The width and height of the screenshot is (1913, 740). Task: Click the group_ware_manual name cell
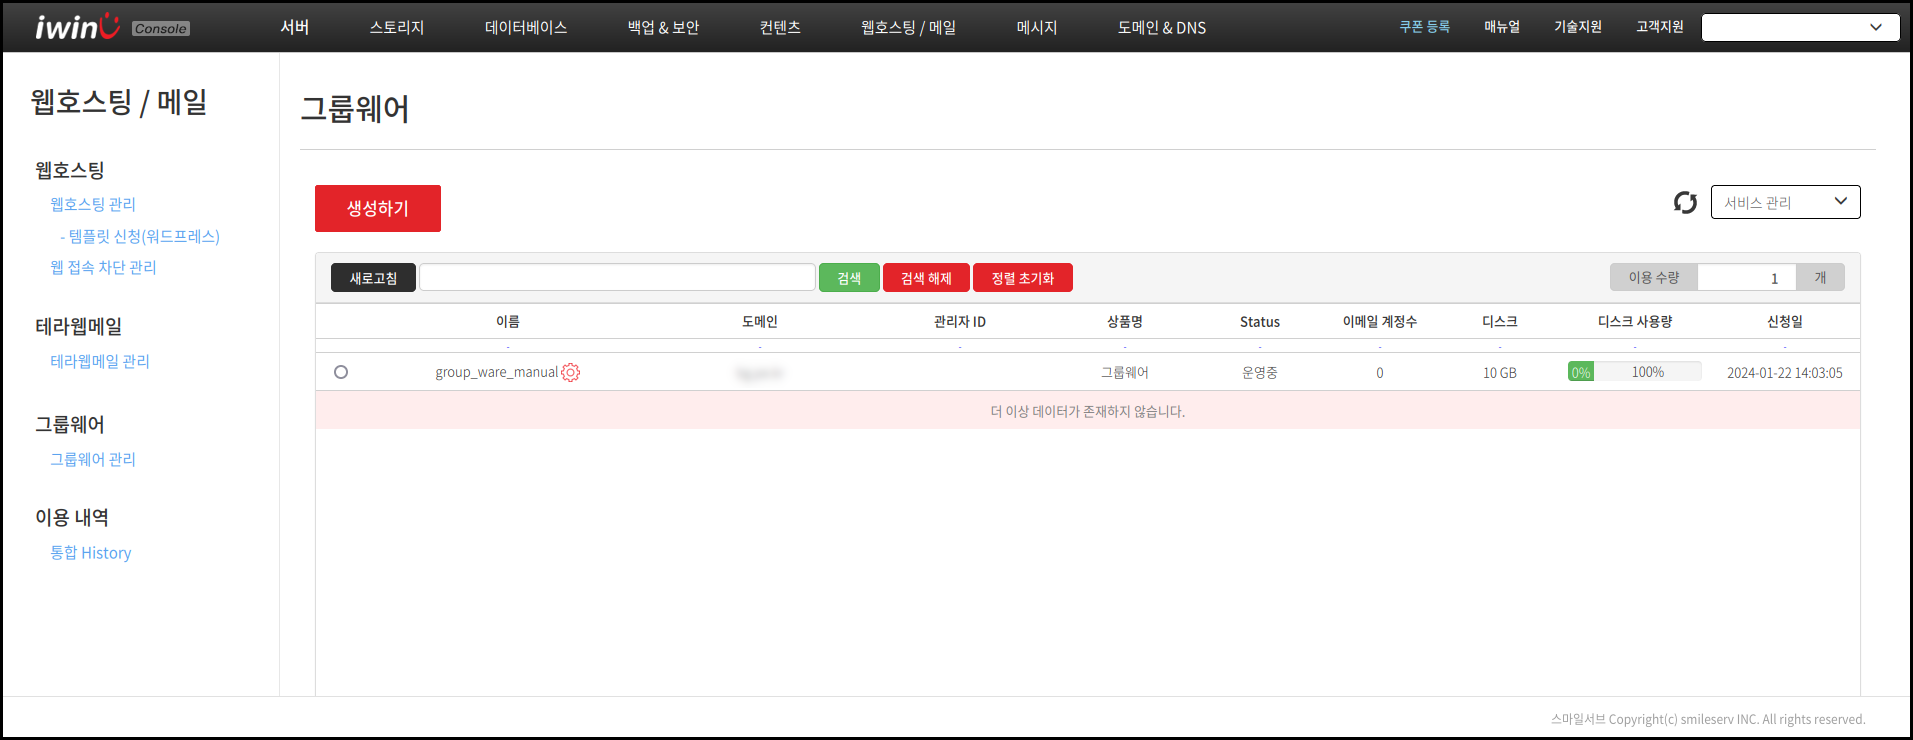coord(497,372)
